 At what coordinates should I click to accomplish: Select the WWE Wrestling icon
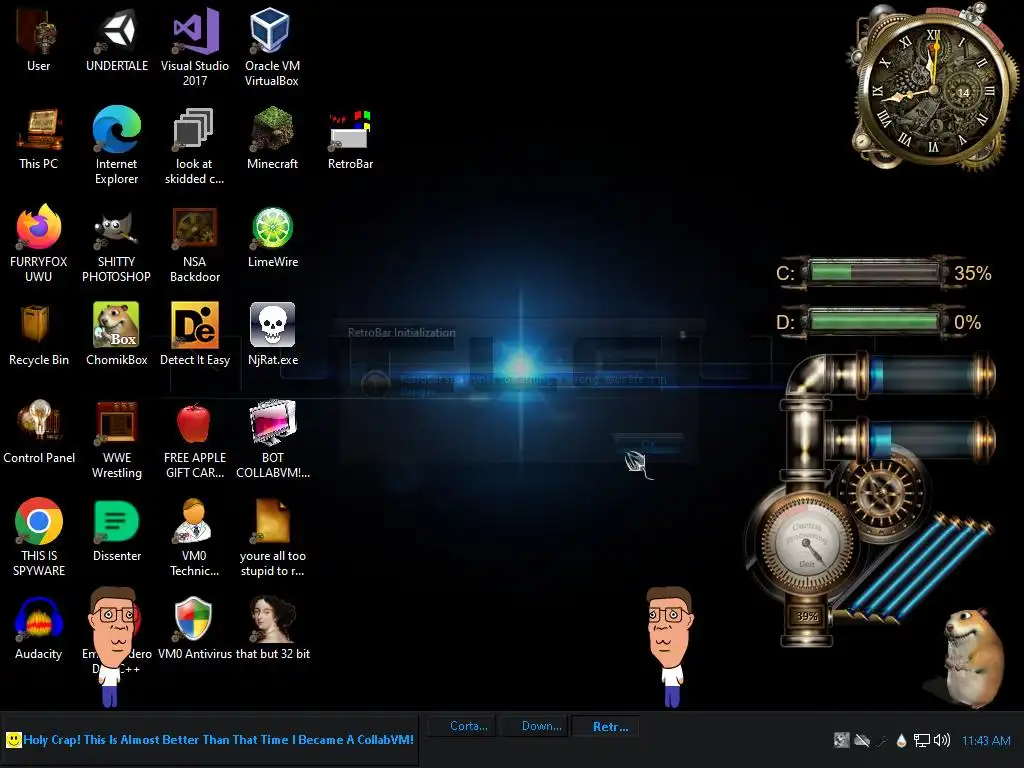click(116, 439)
